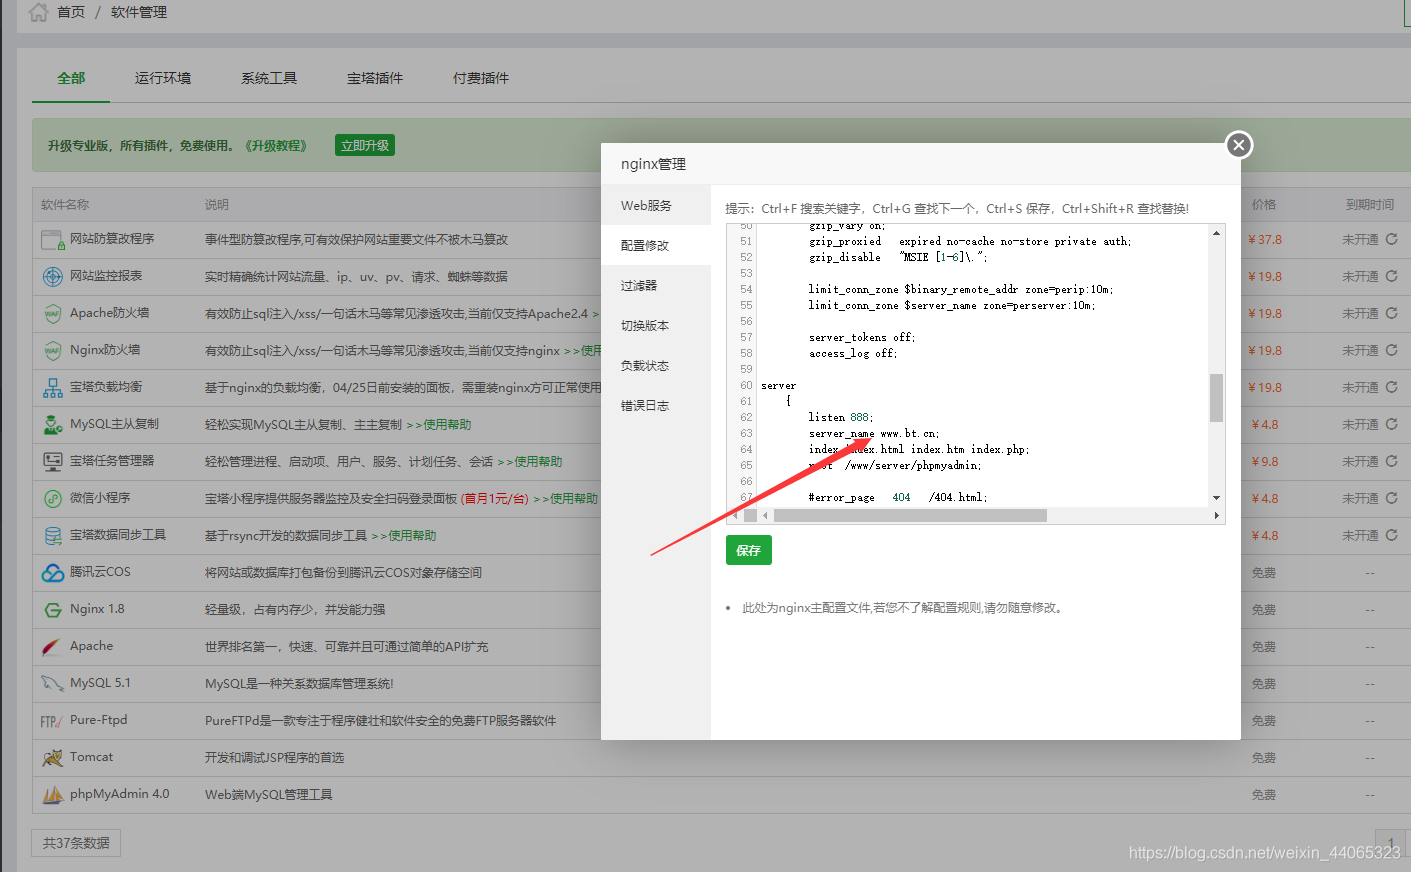Click Apache feather icon

coord(52,647)
